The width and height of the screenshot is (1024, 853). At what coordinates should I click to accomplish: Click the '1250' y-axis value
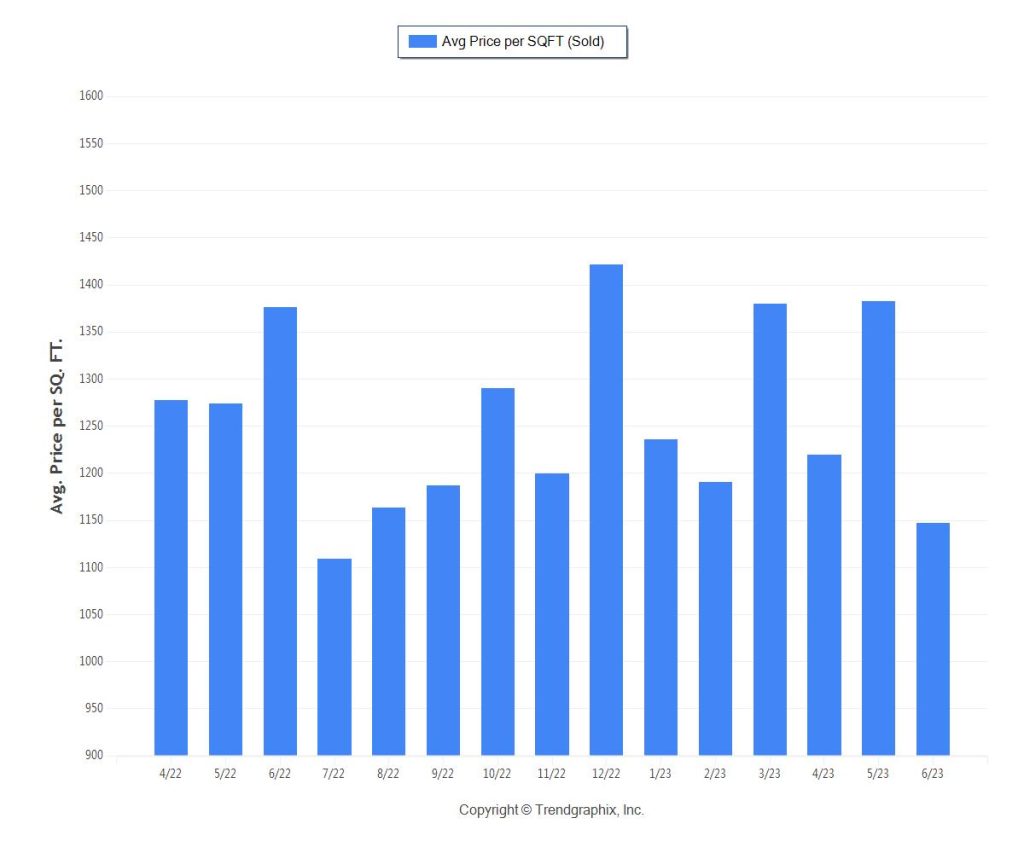click(91, 426)
